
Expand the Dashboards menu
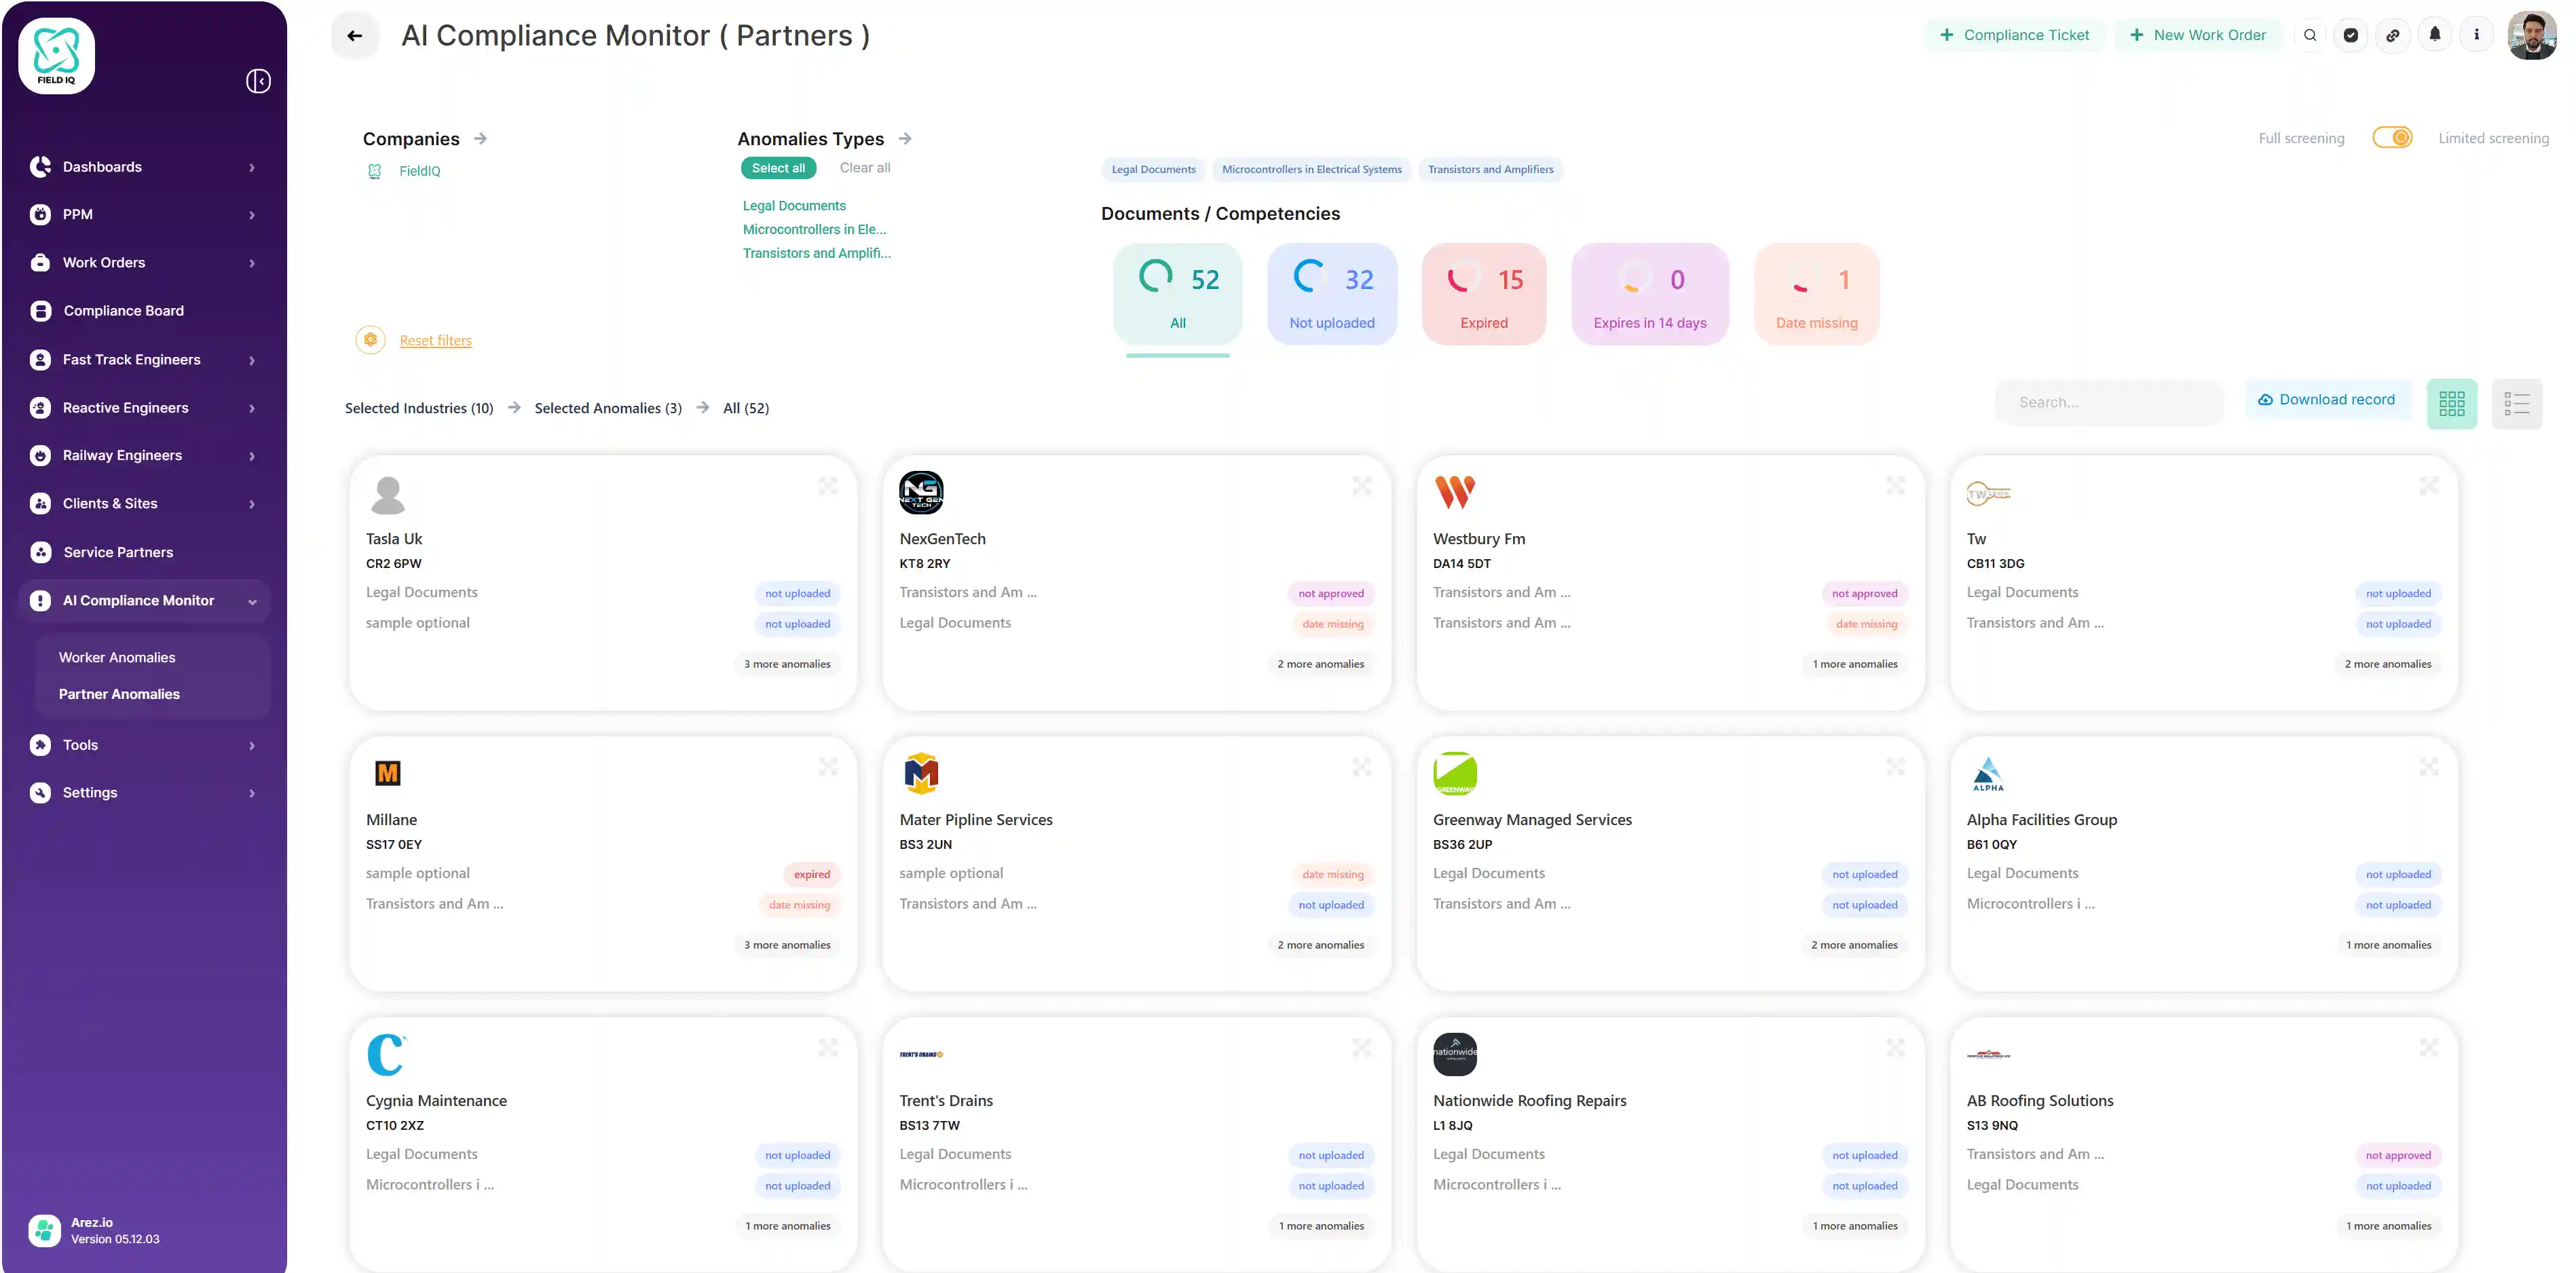145,167
